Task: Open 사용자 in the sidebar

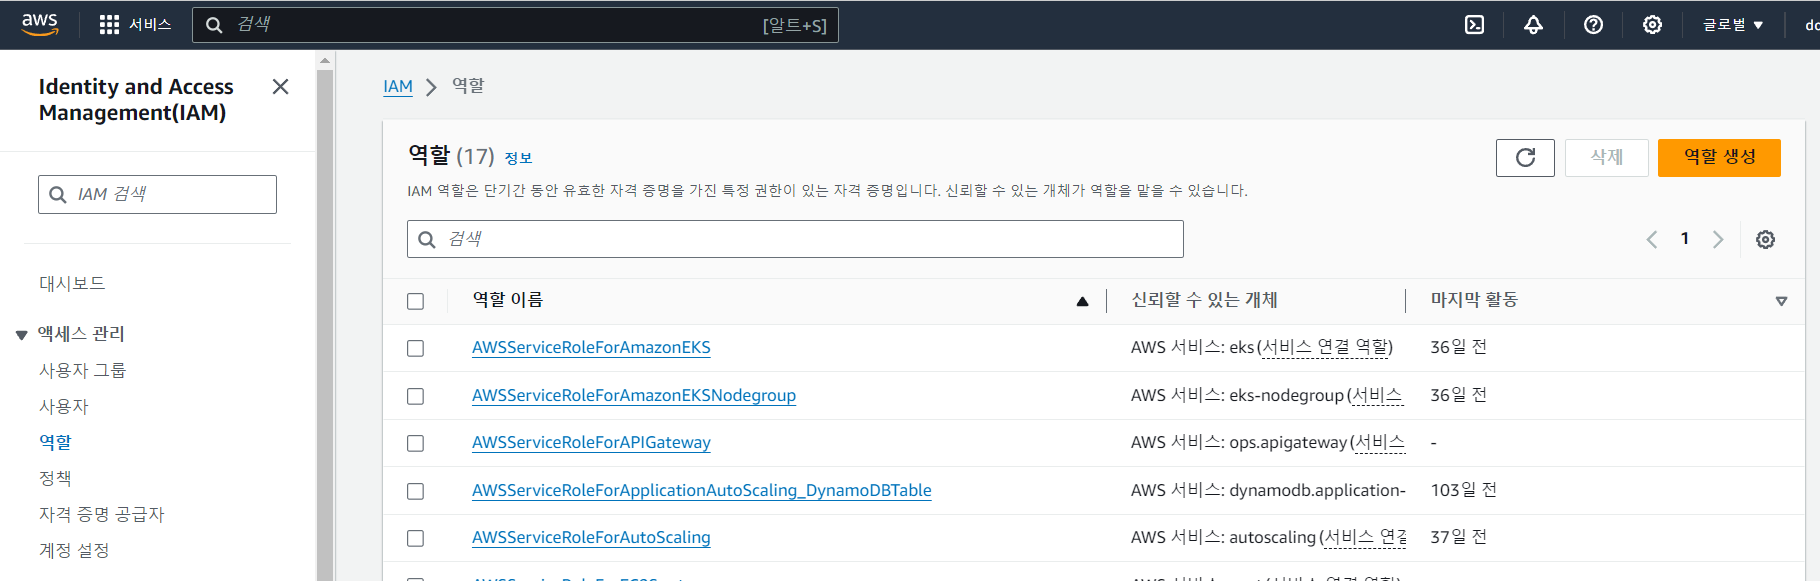Action: click(63, 406)
